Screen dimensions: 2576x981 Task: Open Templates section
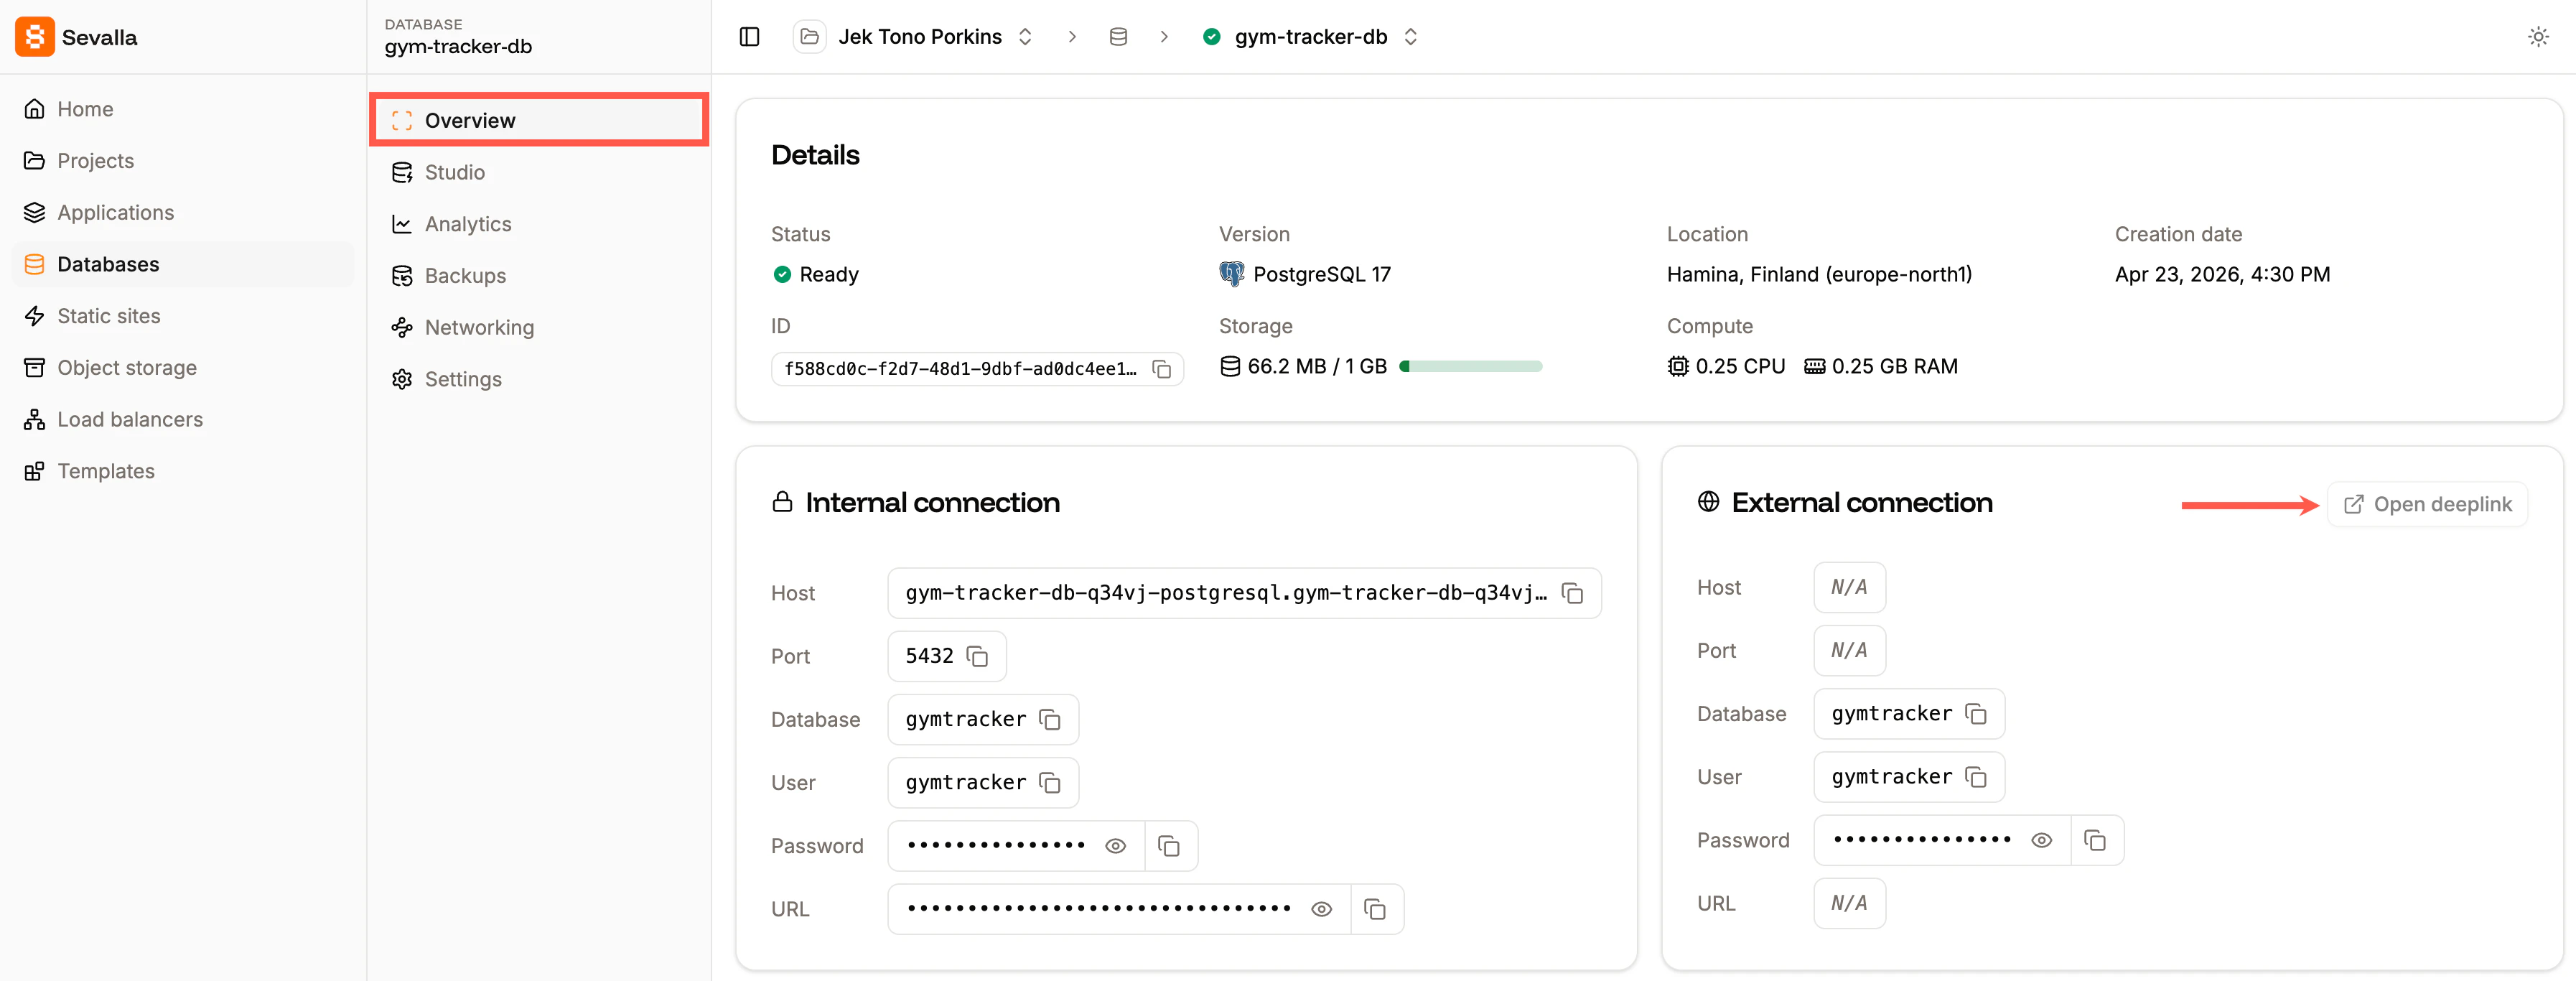183,471
